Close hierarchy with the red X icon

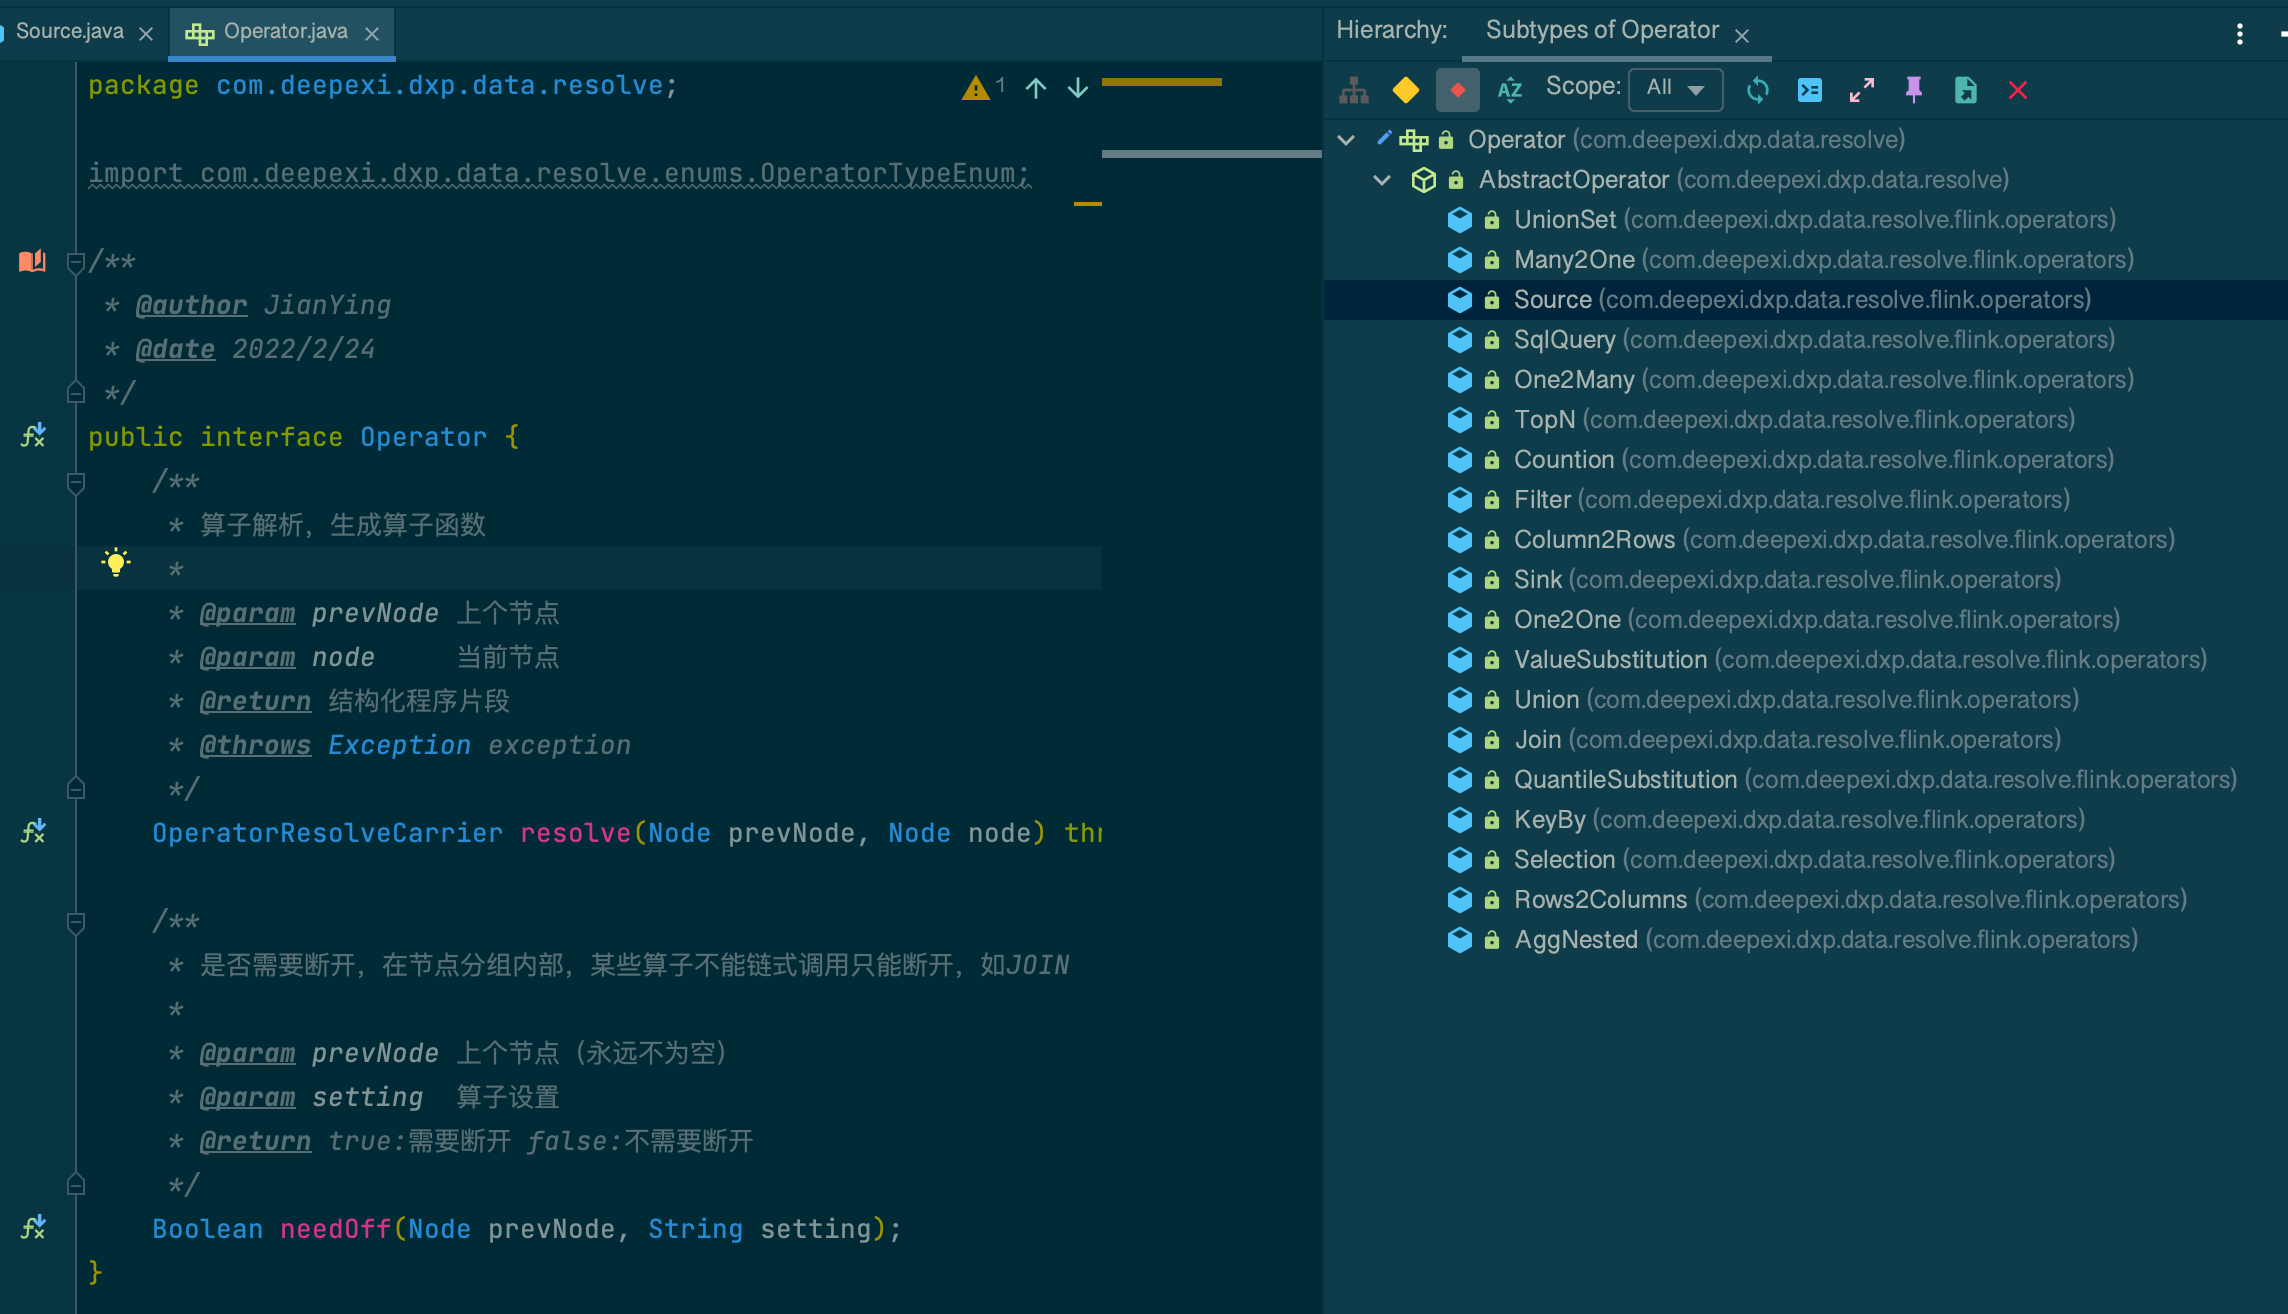coord(2018,90)
